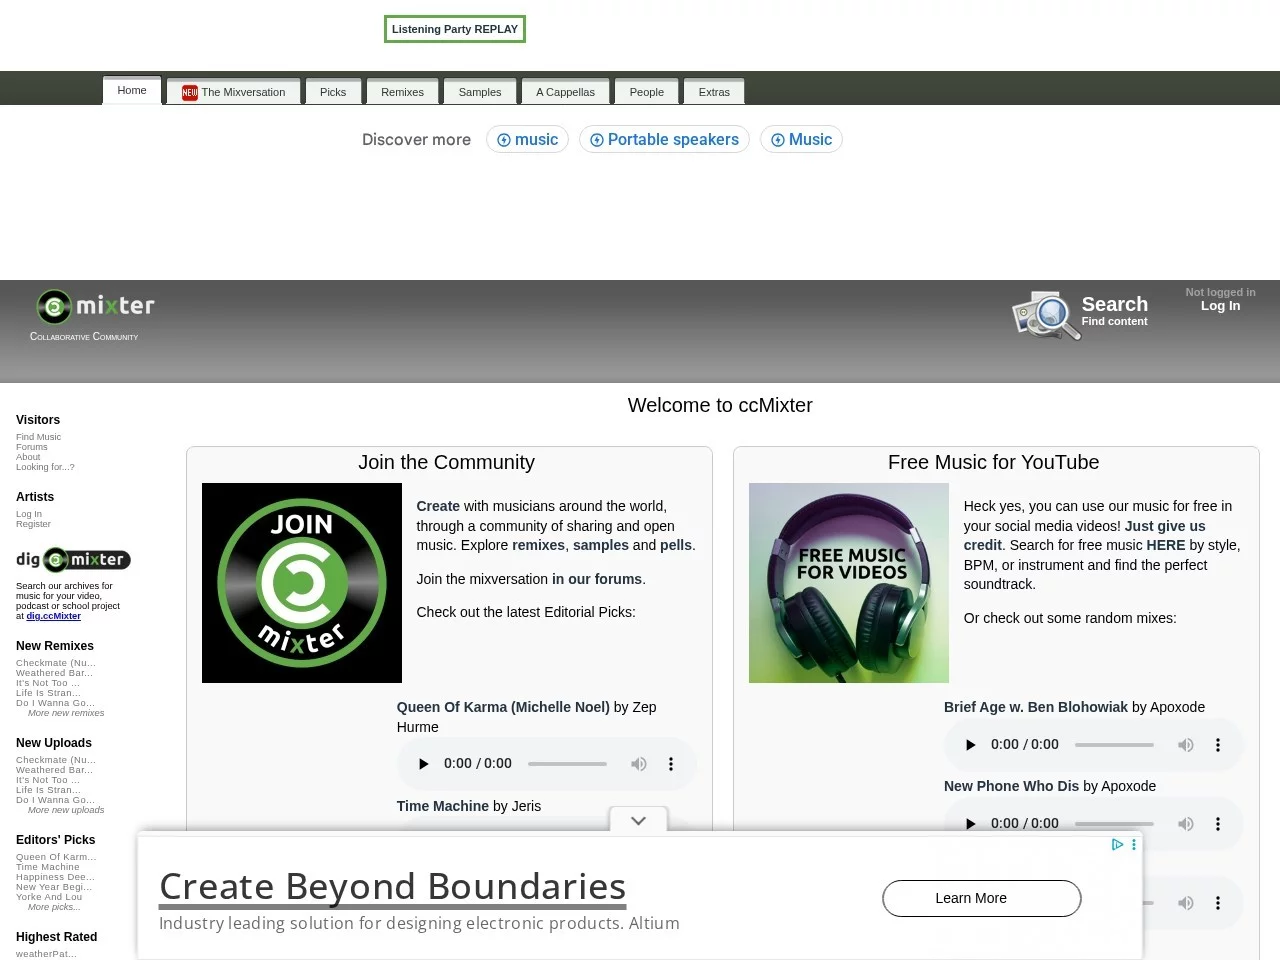Click the Listening Party REPLAY button
This screenshot has width=1280, height=960.
455,29
